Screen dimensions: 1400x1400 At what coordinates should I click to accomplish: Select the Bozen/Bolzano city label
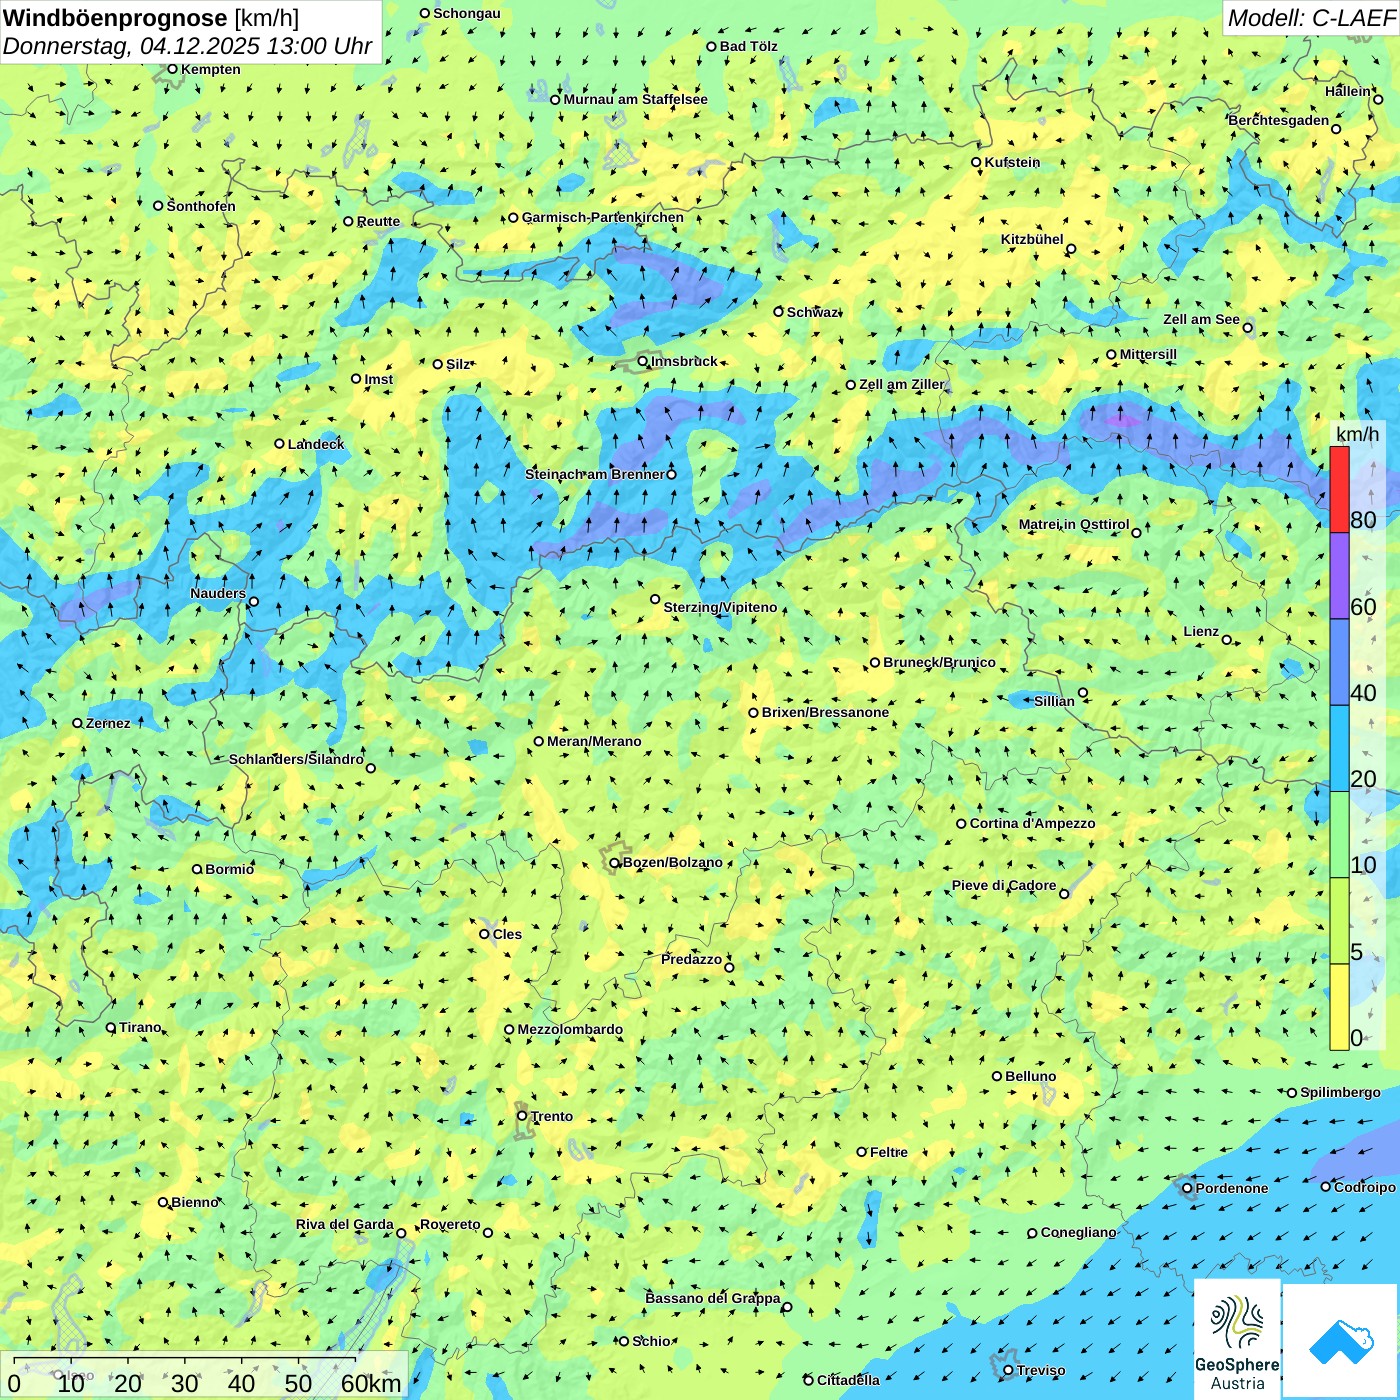(672, 862)
